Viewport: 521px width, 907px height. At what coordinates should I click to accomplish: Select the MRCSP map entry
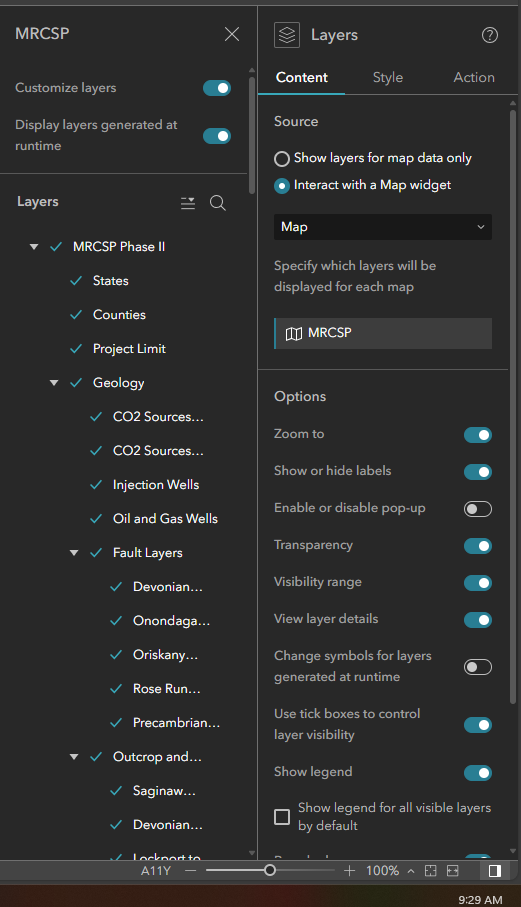(383, 333)
